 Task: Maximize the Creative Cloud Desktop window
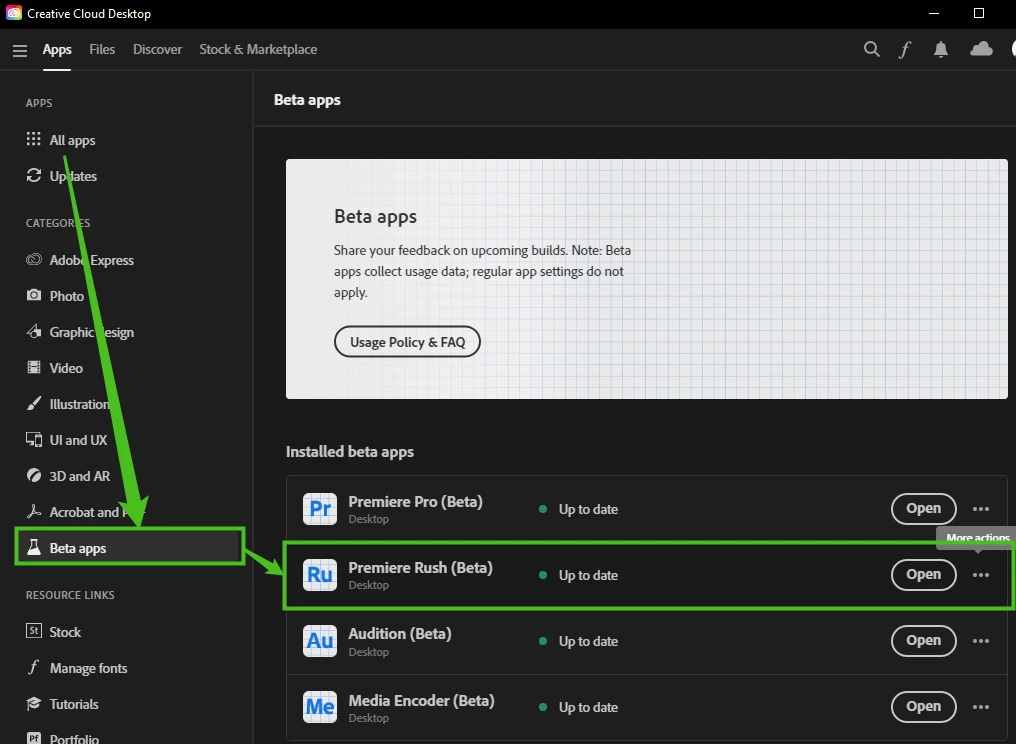click(979, 13)
